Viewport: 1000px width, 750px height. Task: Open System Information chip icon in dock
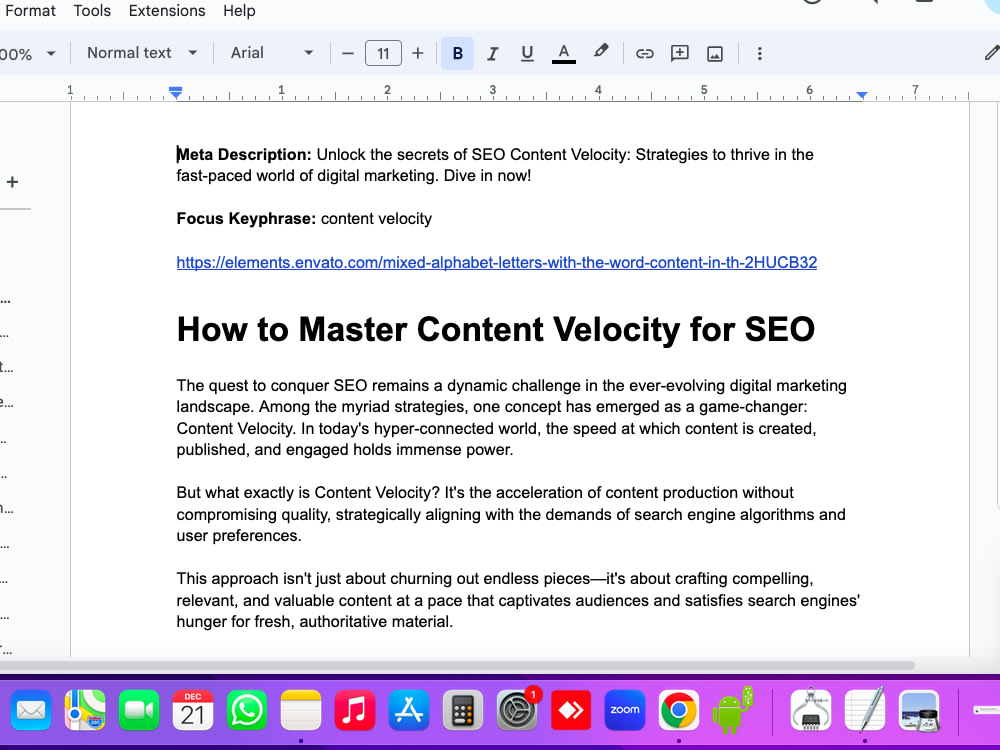(x=811, y=710)
